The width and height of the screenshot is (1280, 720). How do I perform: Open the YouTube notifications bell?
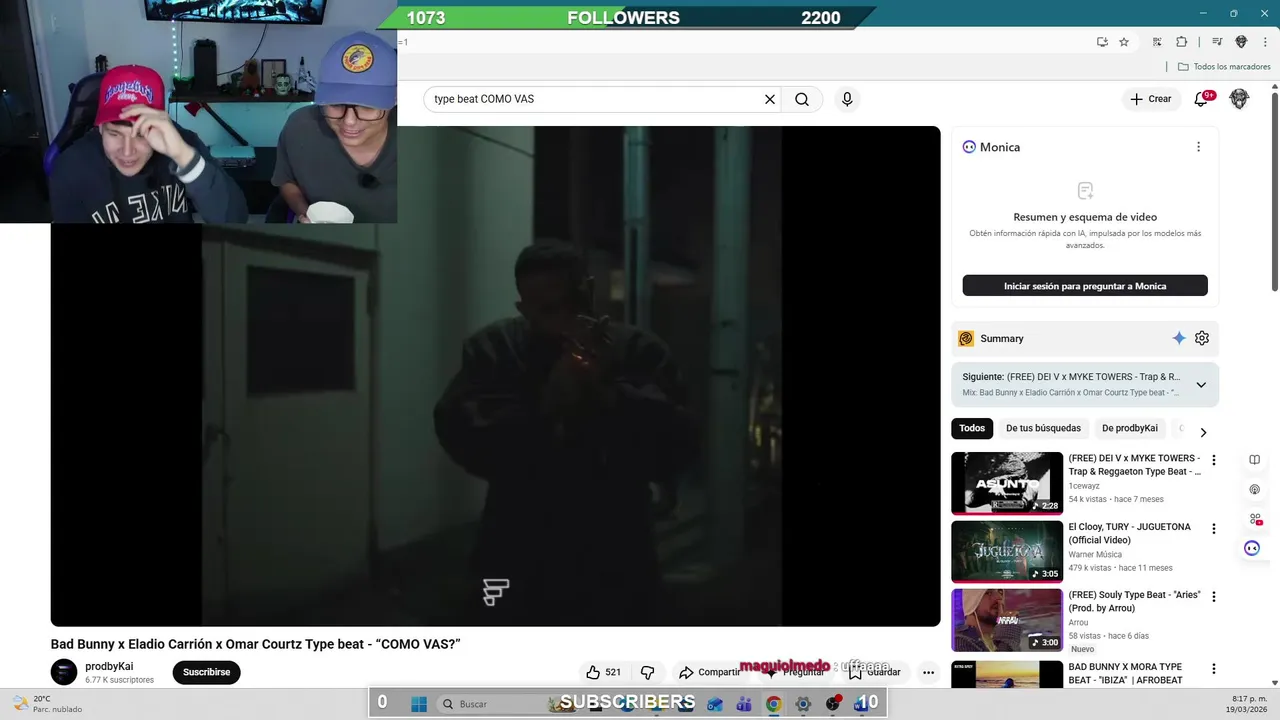click(1203, 99)
